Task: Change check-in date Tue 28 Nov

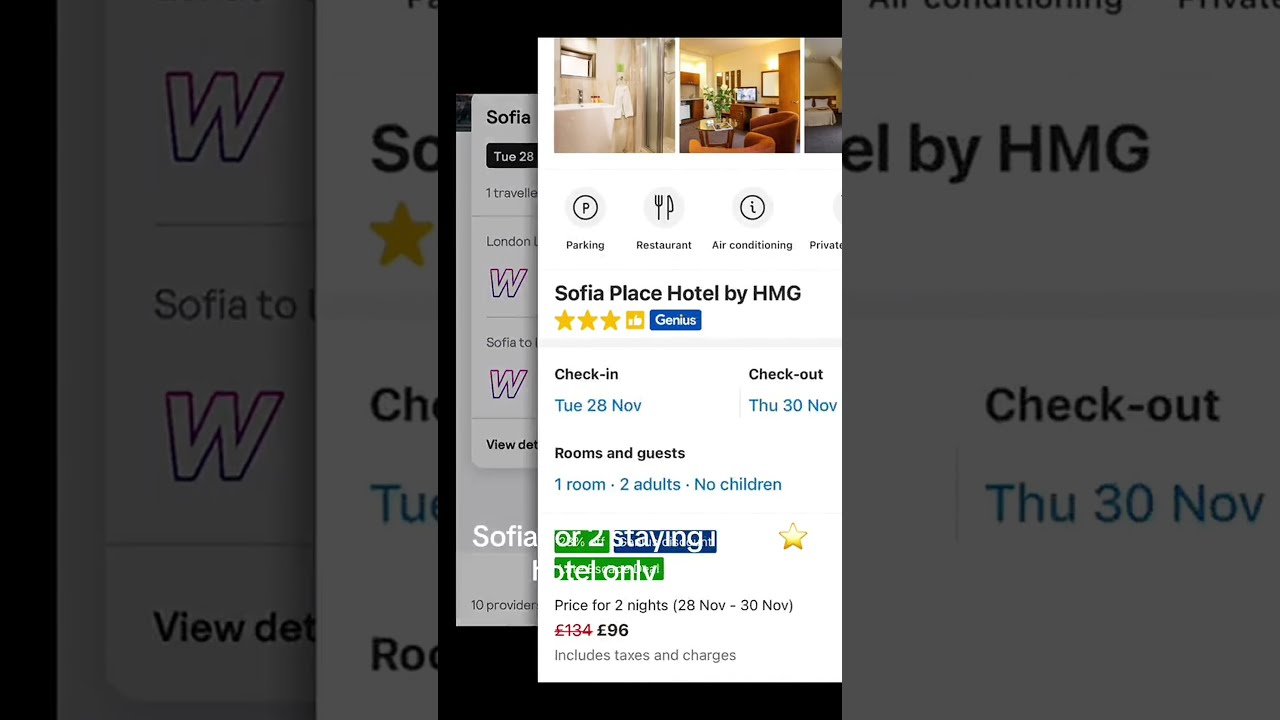Action: [x=598, y=405]
